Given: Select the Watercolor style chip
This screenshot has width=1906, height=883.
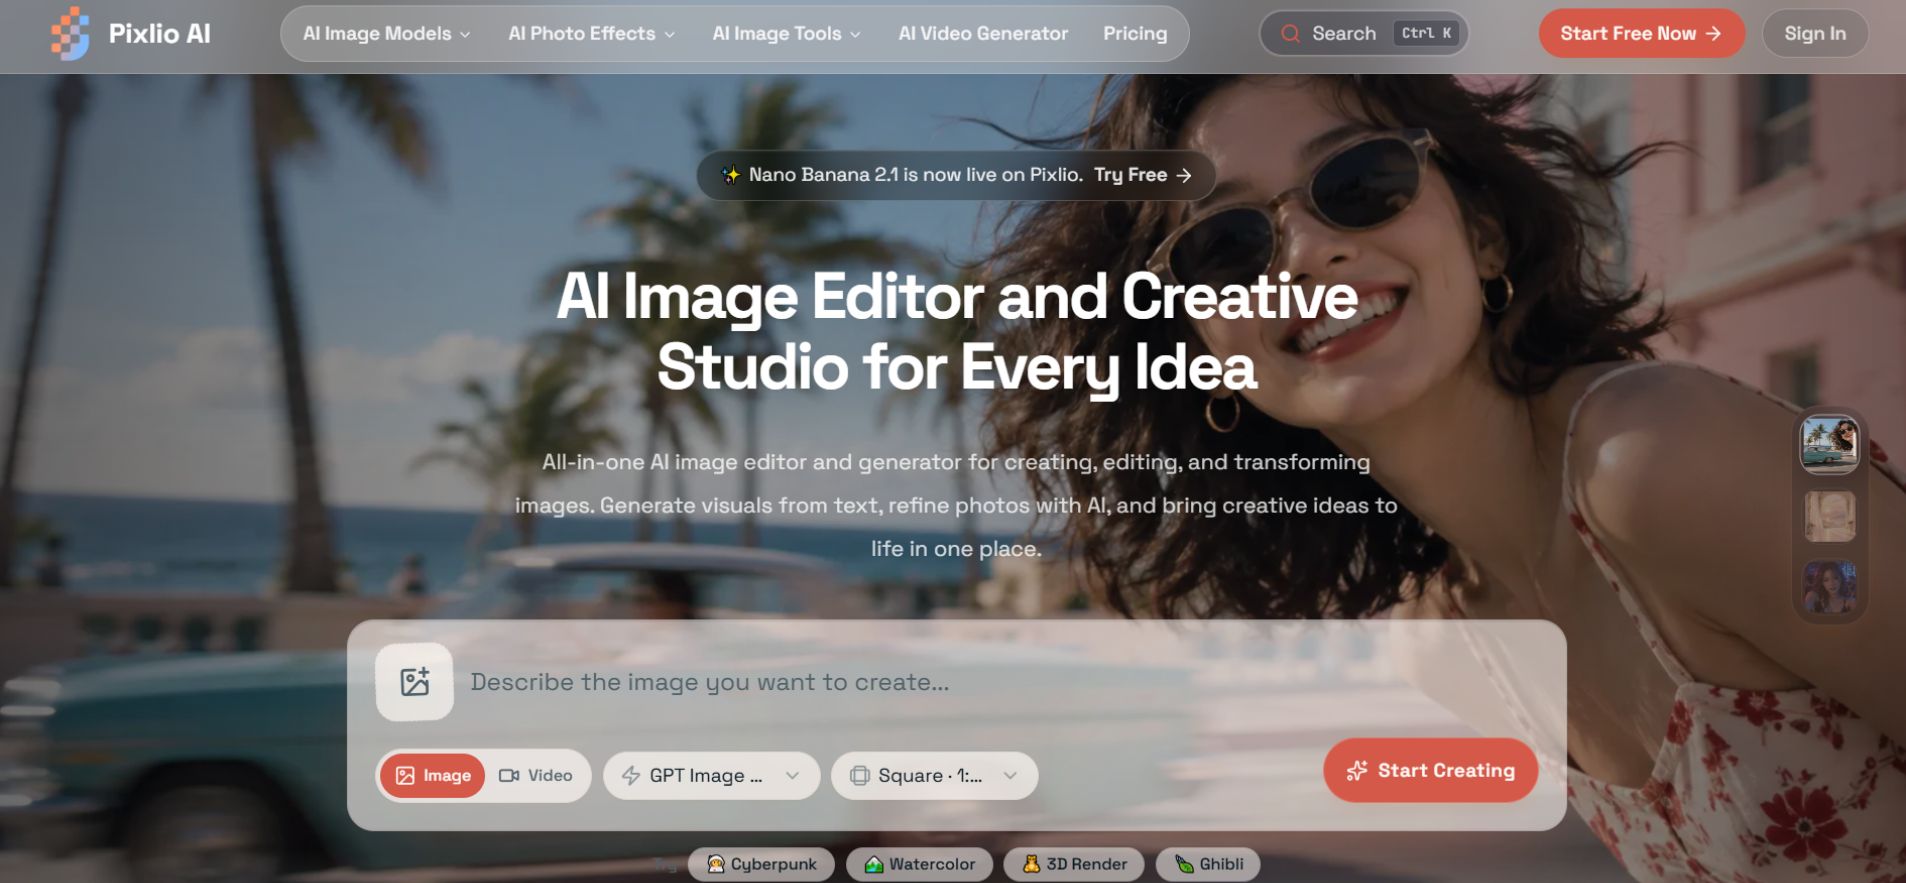Looking at the screenshot, I should click(919, 864).
